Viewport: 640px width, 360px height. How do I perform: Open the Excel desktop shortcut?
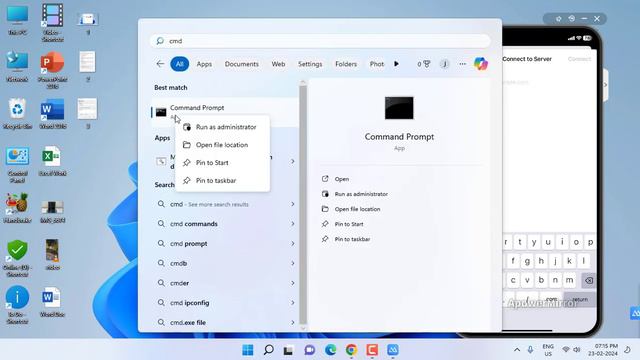click(52, 161)
